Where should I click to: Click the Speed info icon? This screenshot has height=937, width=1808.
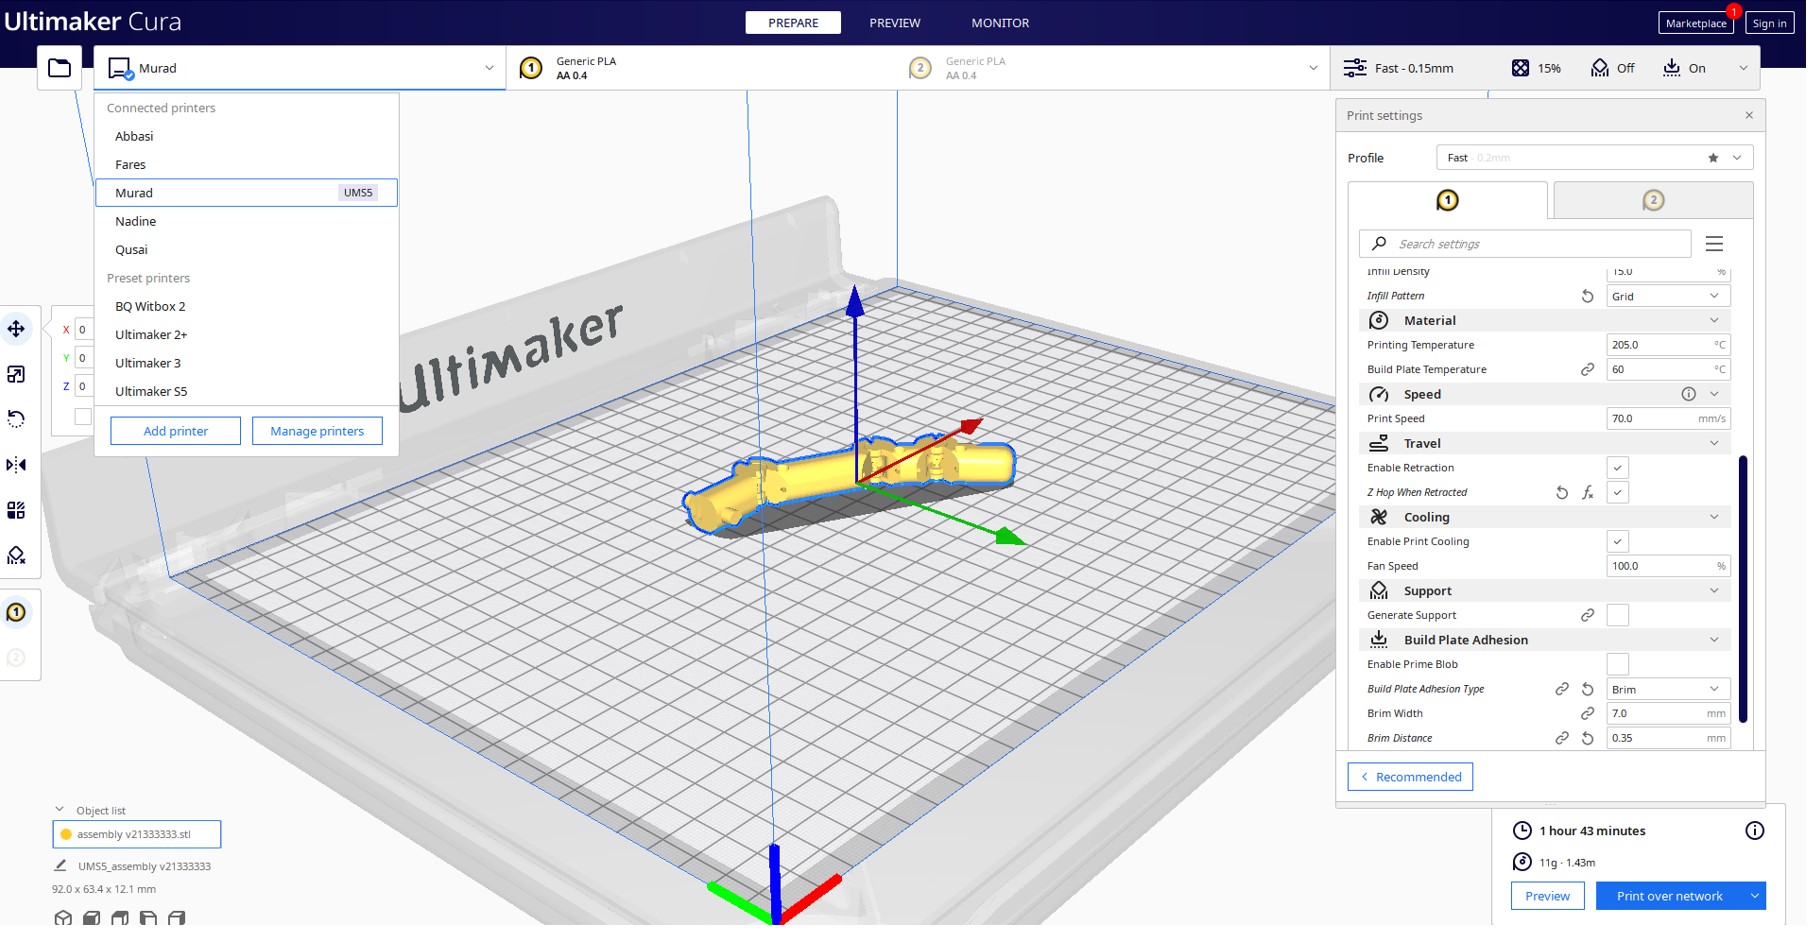1689,395
